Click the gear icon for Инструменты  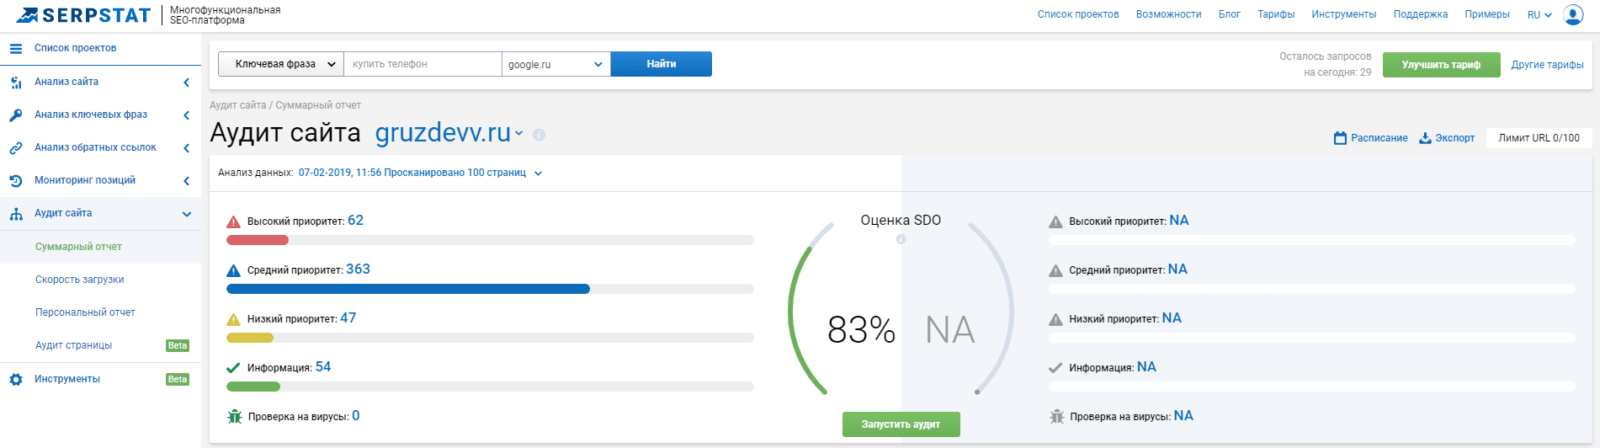pos(16,380)
